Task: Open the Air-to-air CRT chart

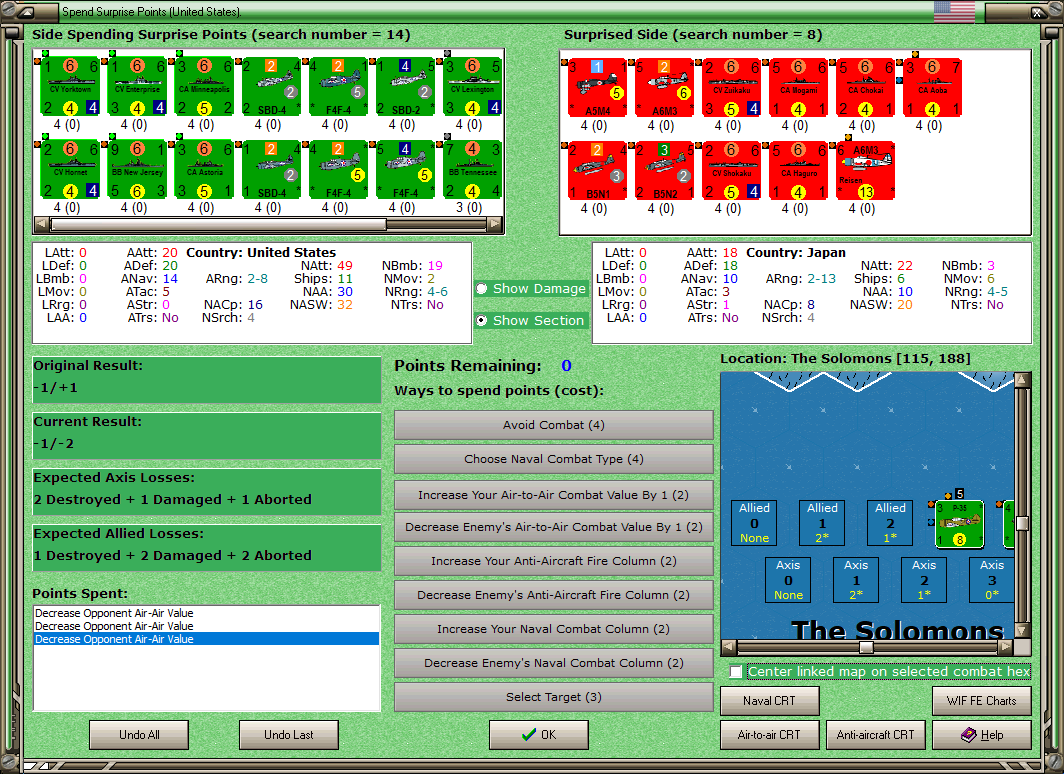Action: (770, 735)
